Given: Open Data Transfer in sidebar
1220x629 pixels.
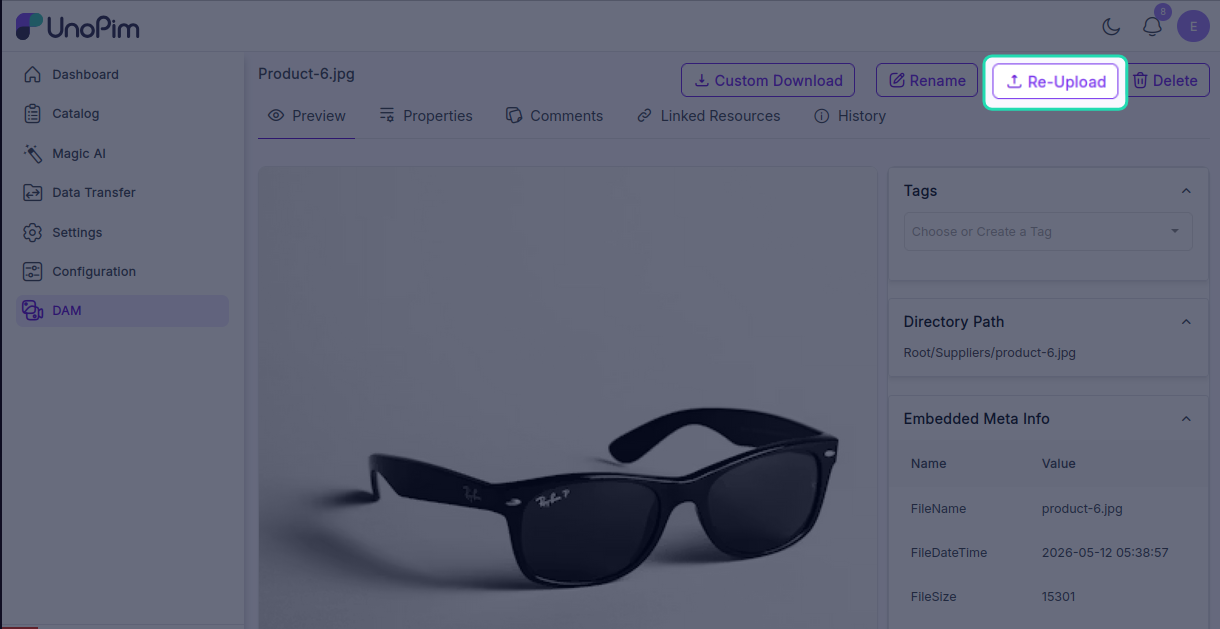Looking at the screenshot, I should point(123,192).
